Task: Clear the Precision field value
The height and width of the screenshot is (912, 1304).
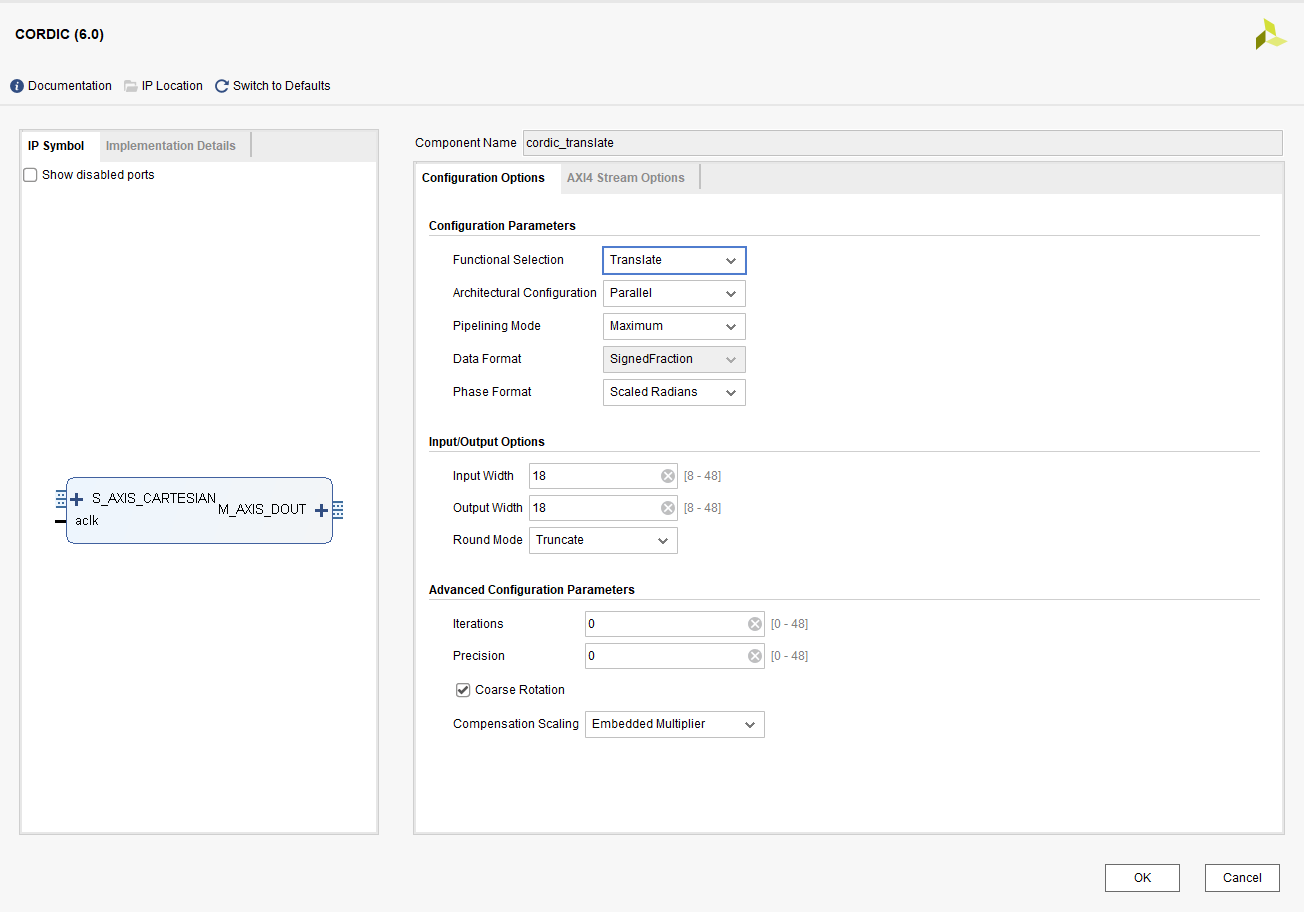Action: [x=755, y=656]
